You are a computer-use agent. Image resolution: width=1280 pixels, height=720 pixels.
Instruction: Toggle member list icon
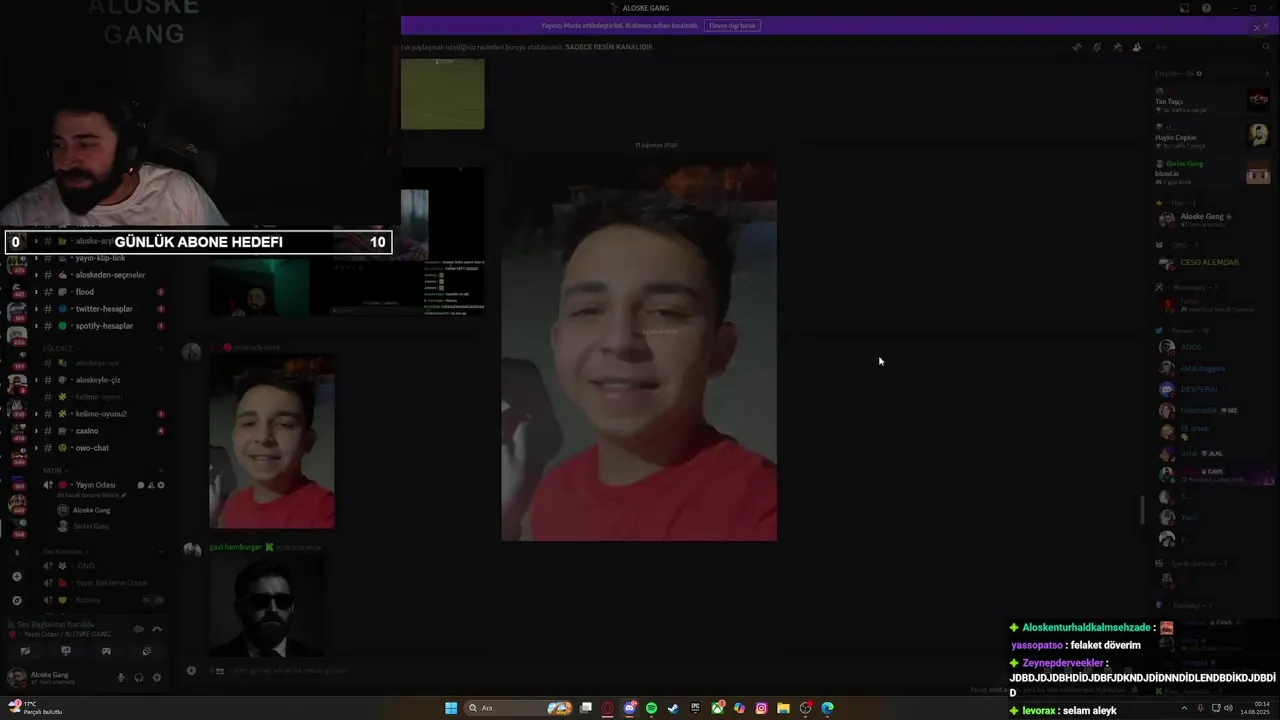point(1137,47)
